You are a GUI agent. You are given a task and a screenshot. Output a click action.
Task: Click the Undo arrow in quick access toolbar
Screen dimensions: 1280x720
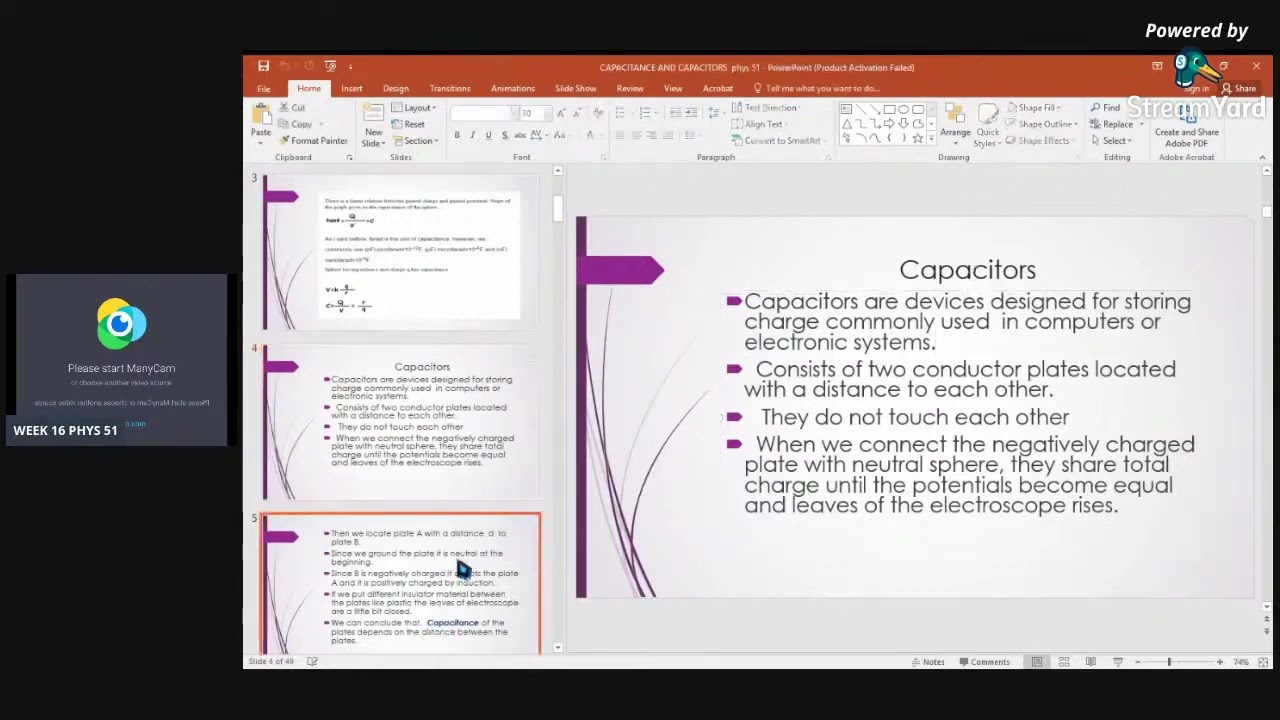(285, 67)
